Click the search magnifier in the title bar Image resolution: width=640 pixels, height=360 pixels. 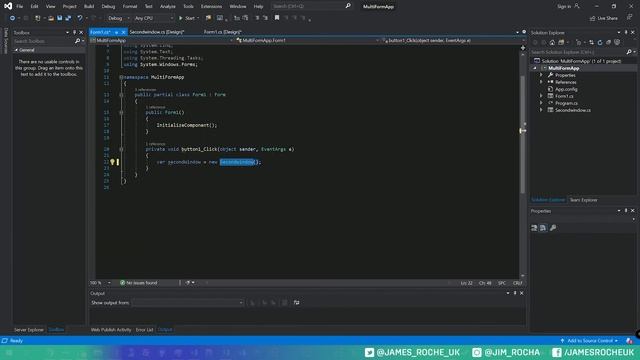pos(348,6)
